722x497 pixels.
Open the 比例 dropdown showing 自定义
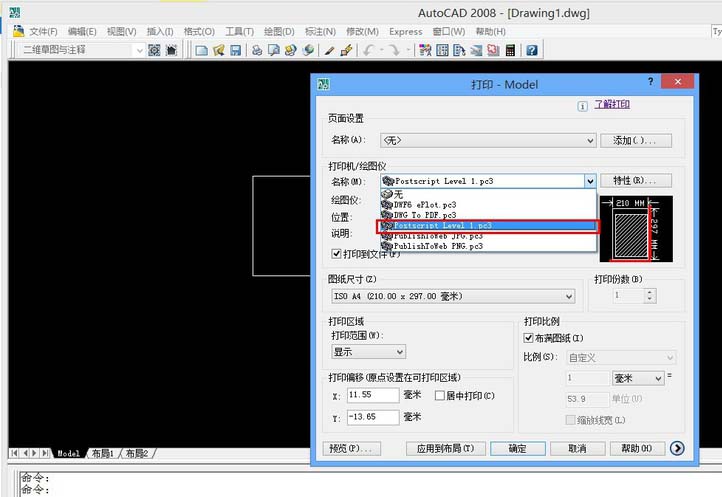point(621,357)
